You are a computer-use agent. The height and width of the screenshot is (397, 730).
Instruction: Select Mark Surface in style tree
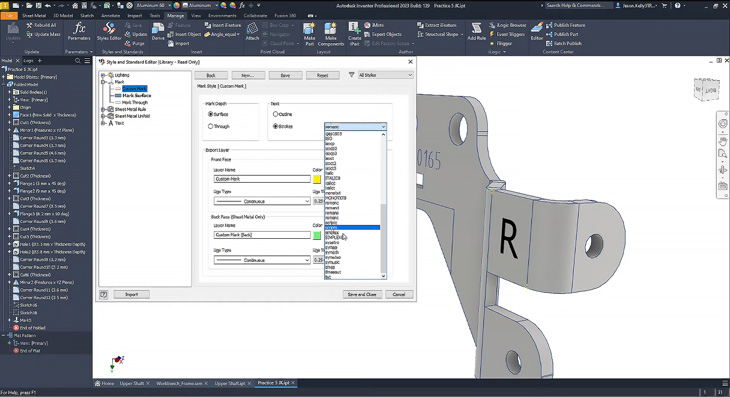(x=136, y=95)
